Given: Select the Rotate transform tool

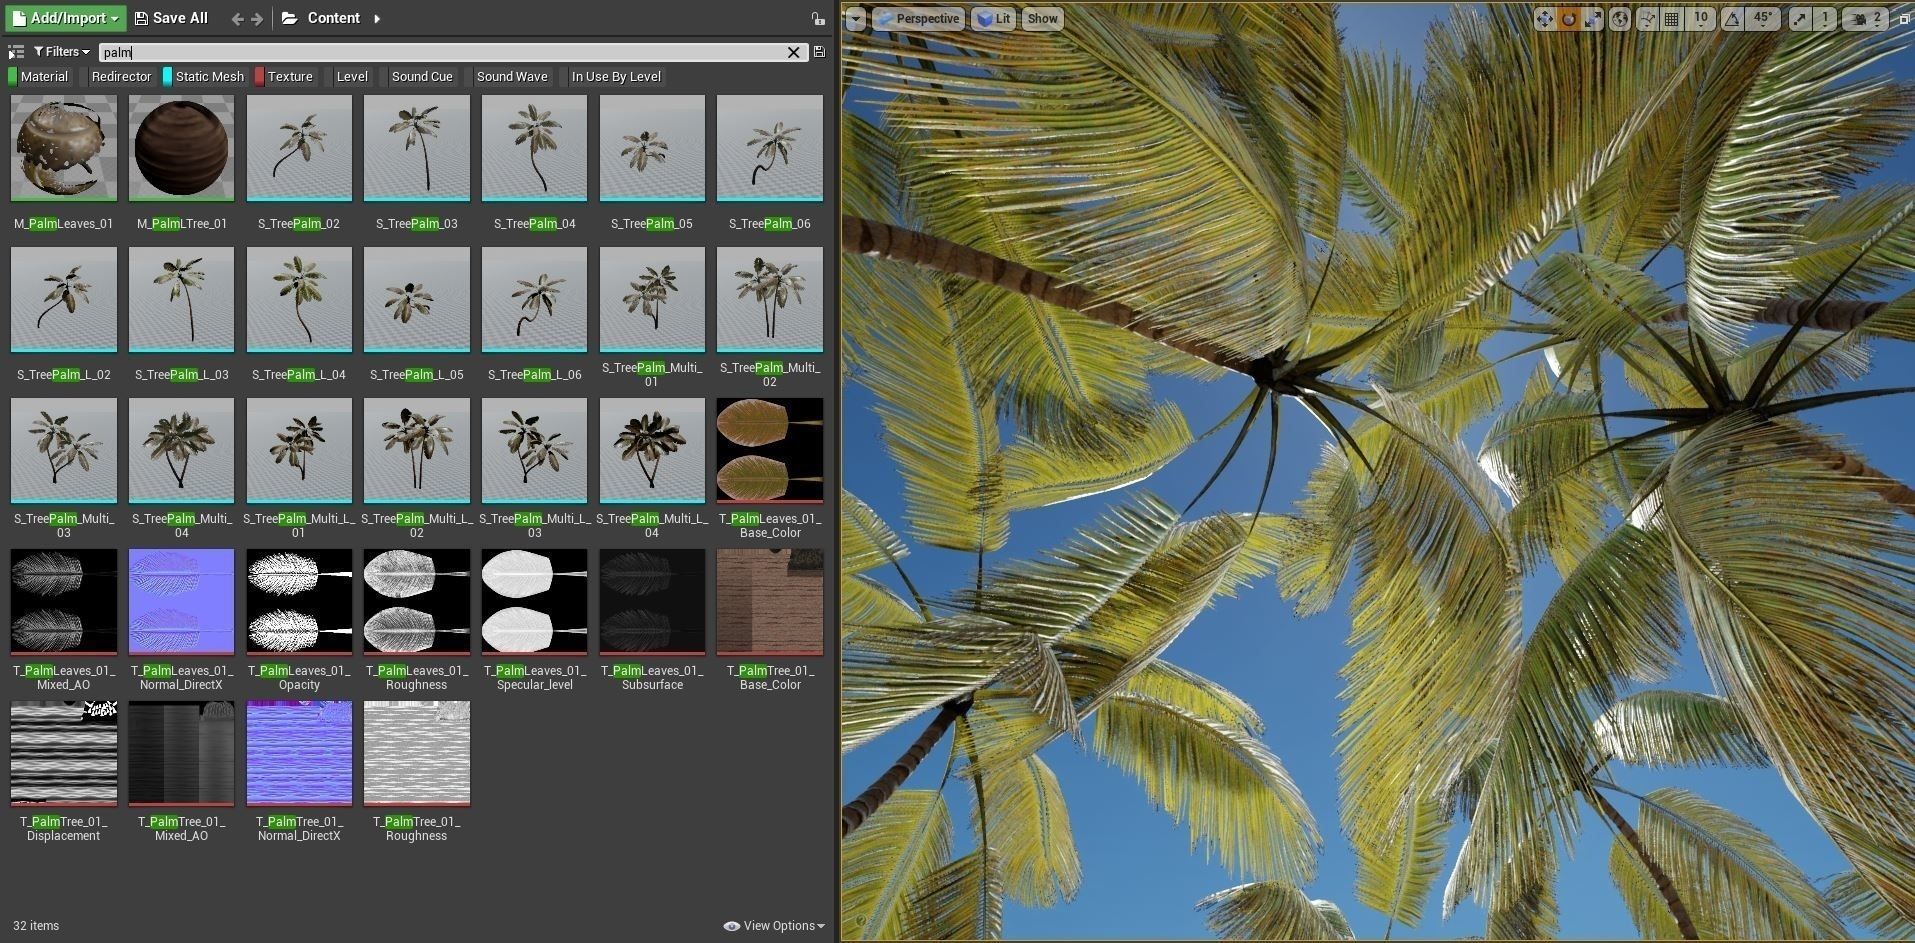Looking at the screenshot, I should pos(1569,18).
